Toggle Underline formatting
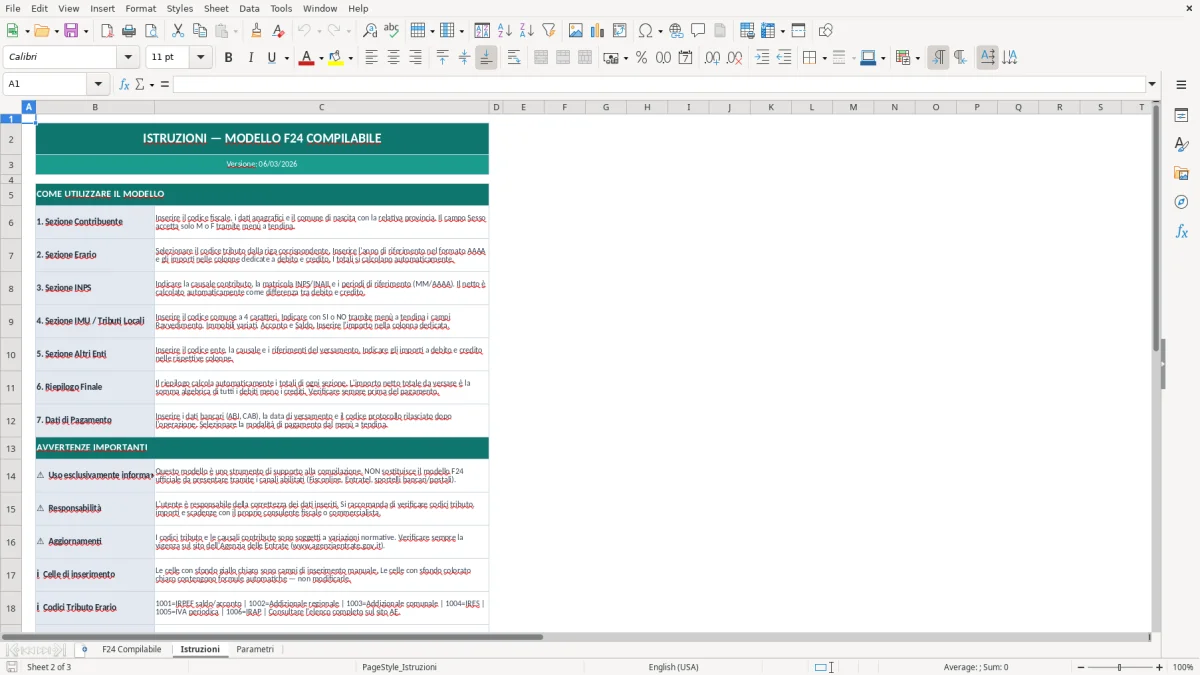Viewport: 1200px width, 675px height. click(271, 58)
